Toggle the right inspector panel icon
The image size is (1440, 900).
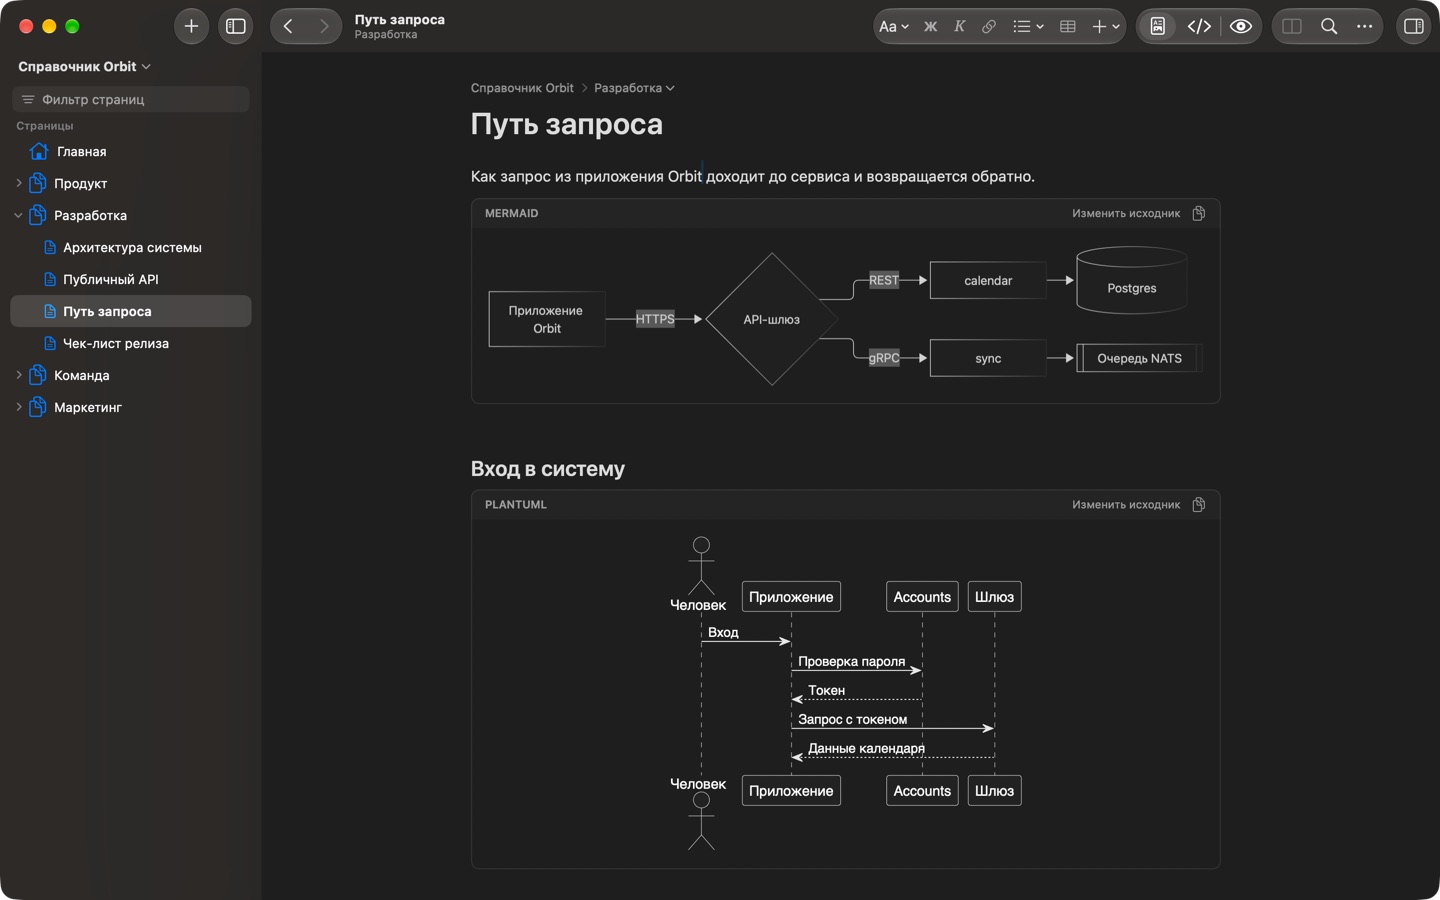click(x=1414, y=27)
